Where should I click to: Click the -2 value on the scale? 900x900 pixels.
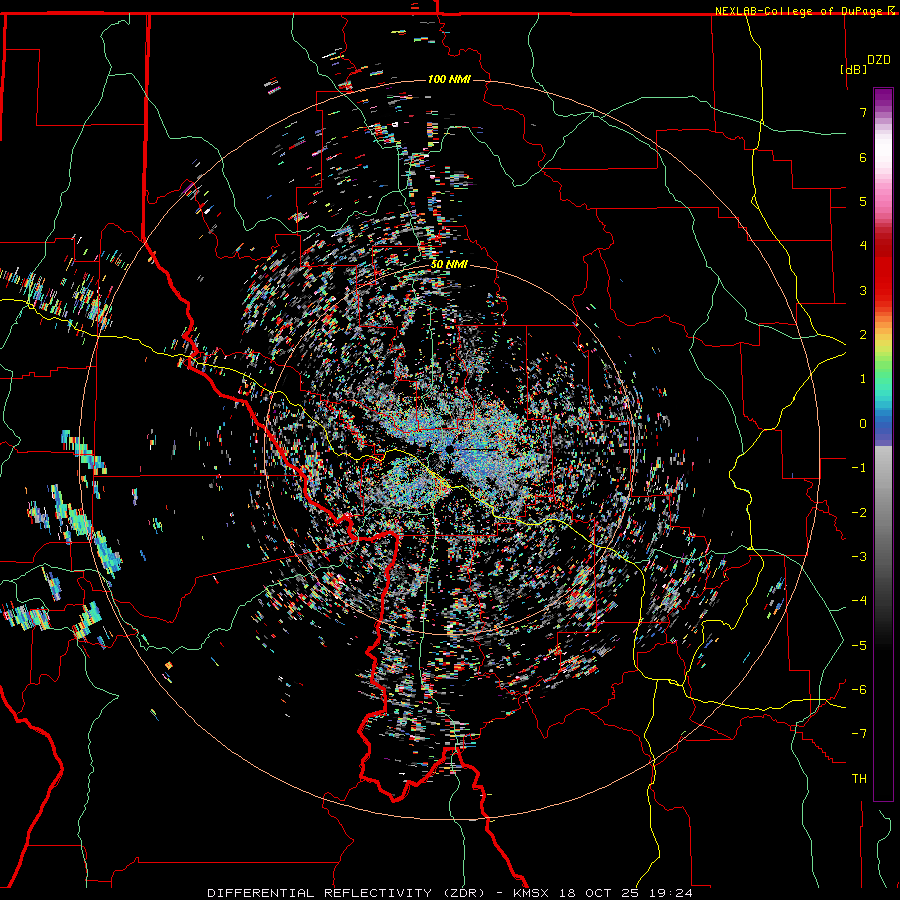[859, 513]
